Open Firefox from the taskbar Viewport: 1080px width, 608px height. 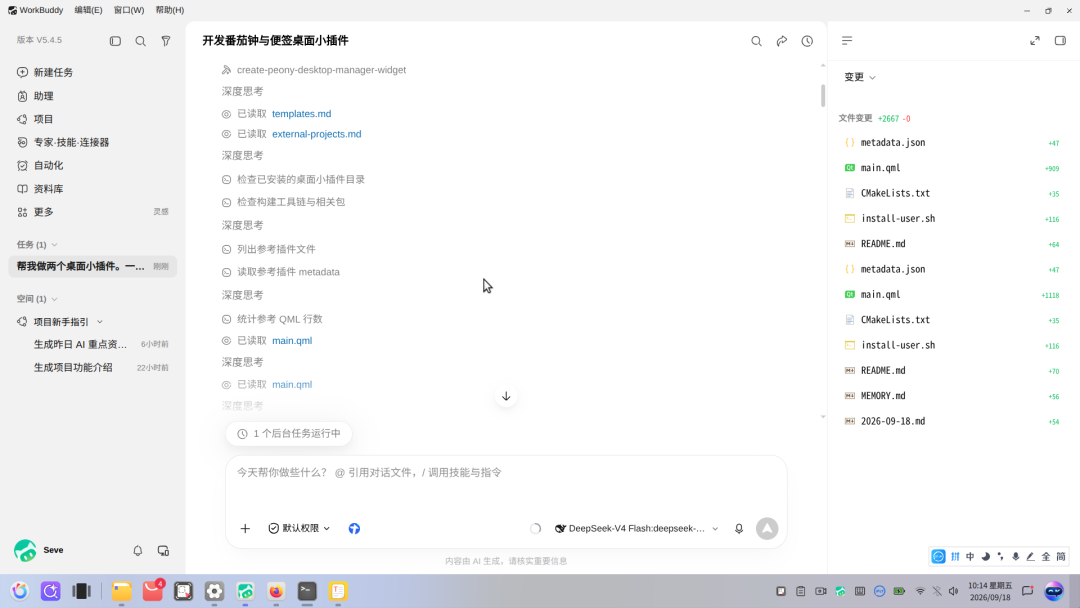click(x=276, y=591)
